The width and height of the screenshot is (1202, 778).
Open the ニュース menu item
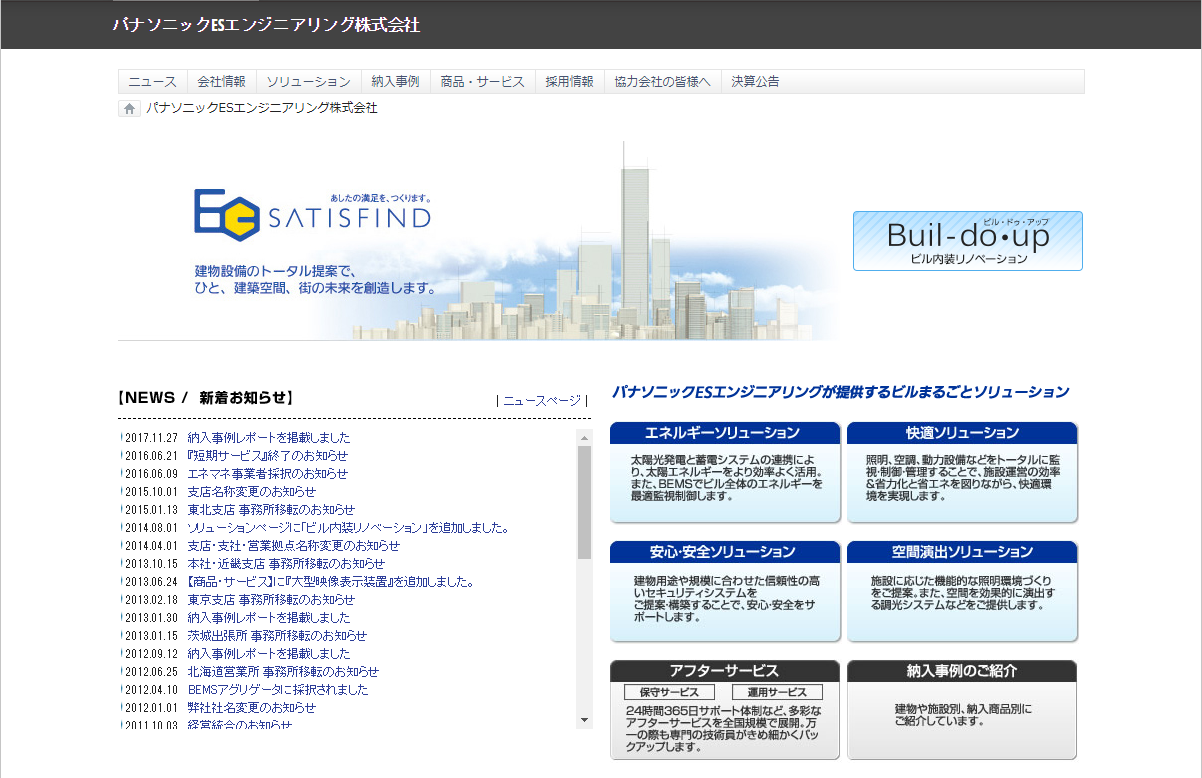[152, 82]
